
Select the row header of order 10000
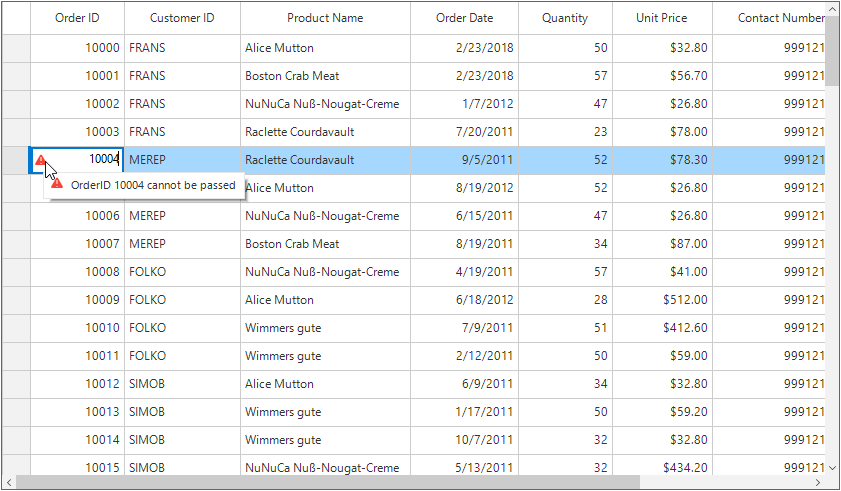tap(16, 48)
